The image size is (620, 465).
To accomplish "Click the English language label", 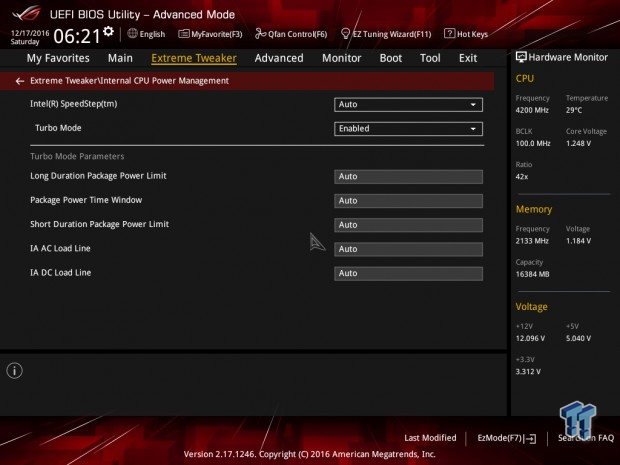I will [x=152, y=34].
